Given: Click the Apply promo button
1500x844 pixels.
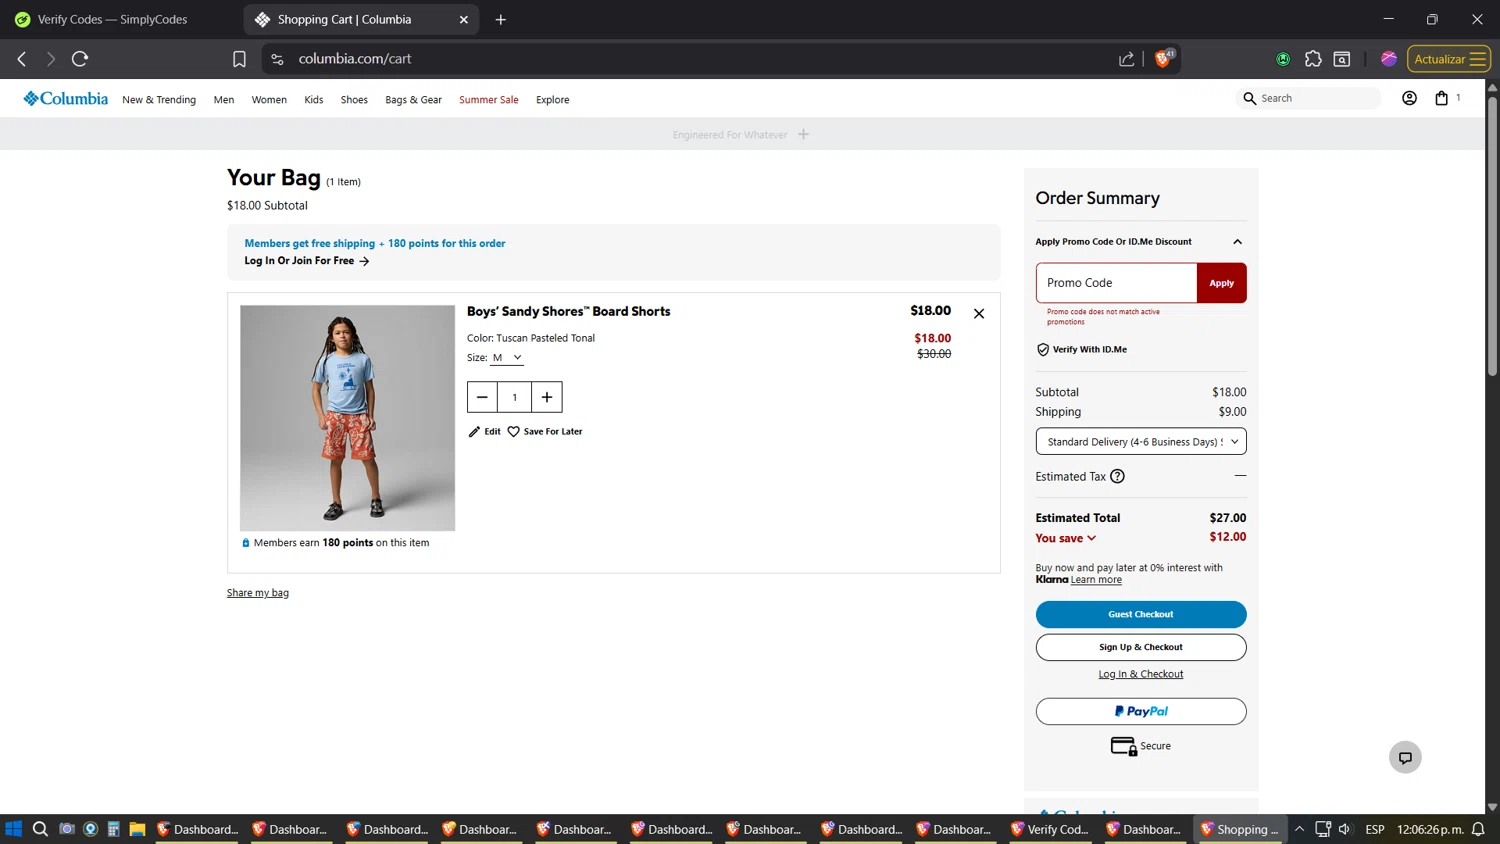Looking at the screenshot, I should [x=1221, y=283].
